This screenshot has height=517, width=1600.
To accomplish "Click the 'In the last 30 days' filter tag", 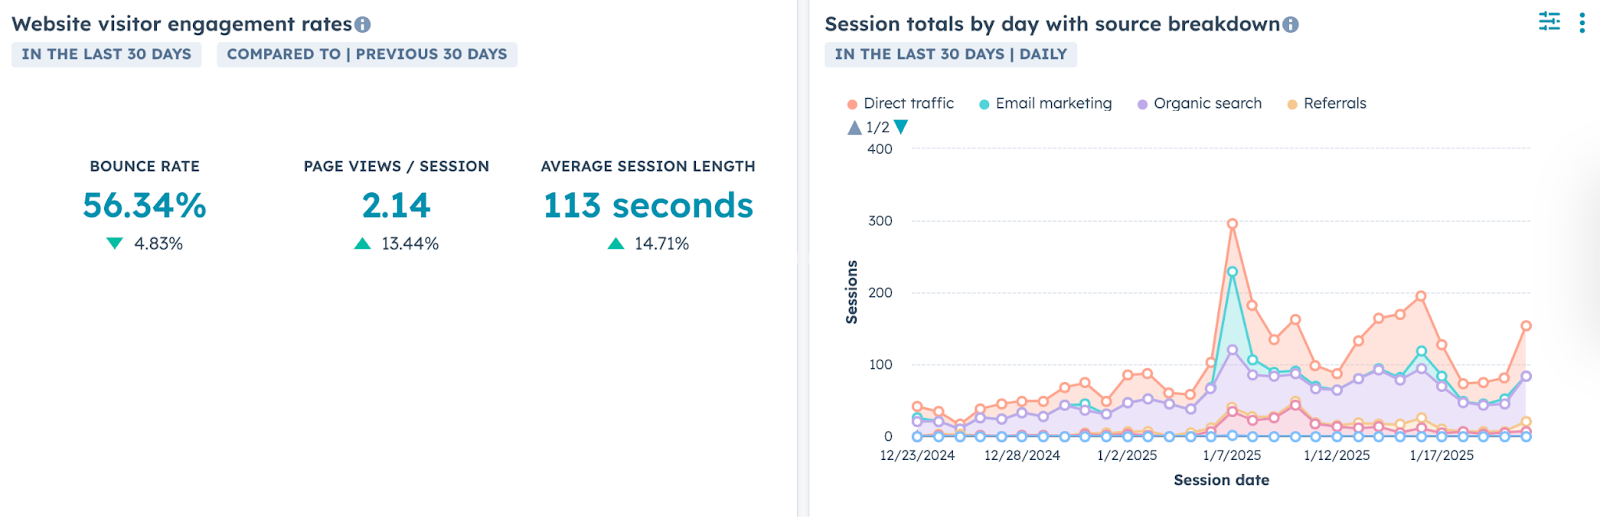I will pyautogui.click(x=106, y=54).
